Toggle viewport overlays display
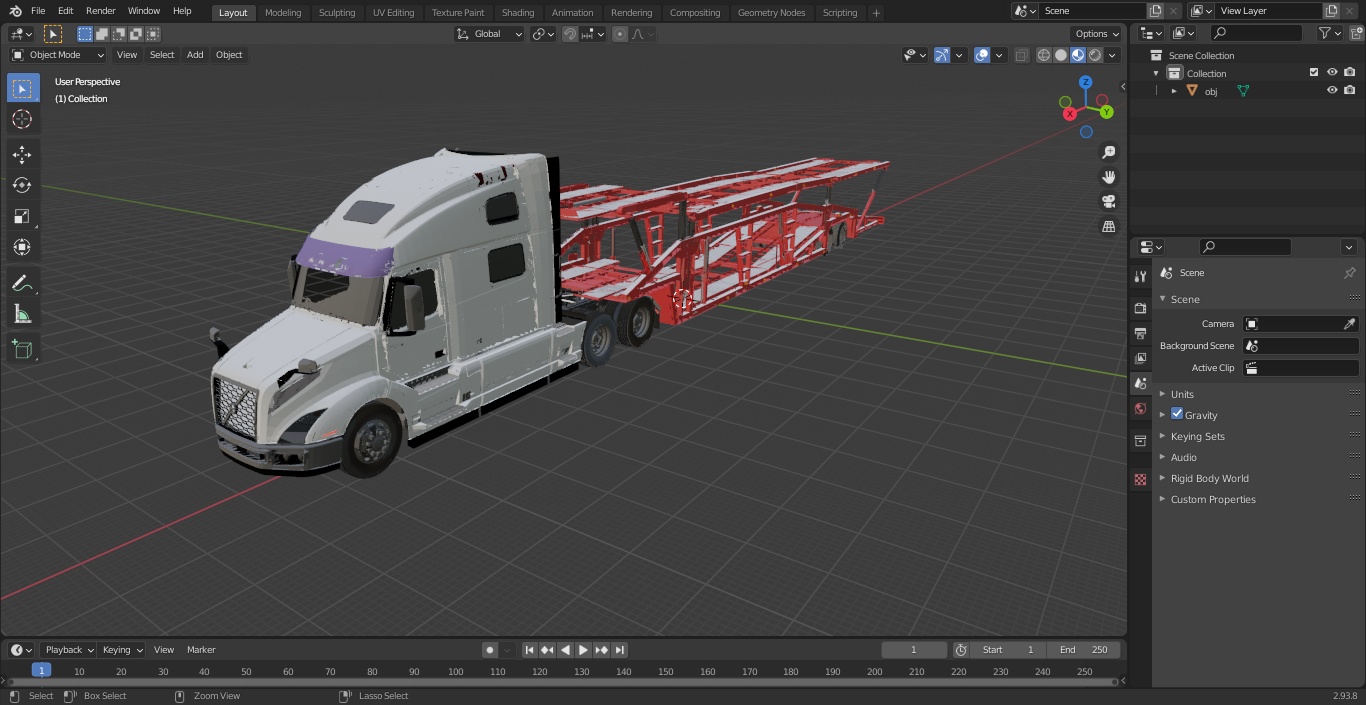Image resolution: width=1366 pixels, height=705 pixels. coord(982,55)
